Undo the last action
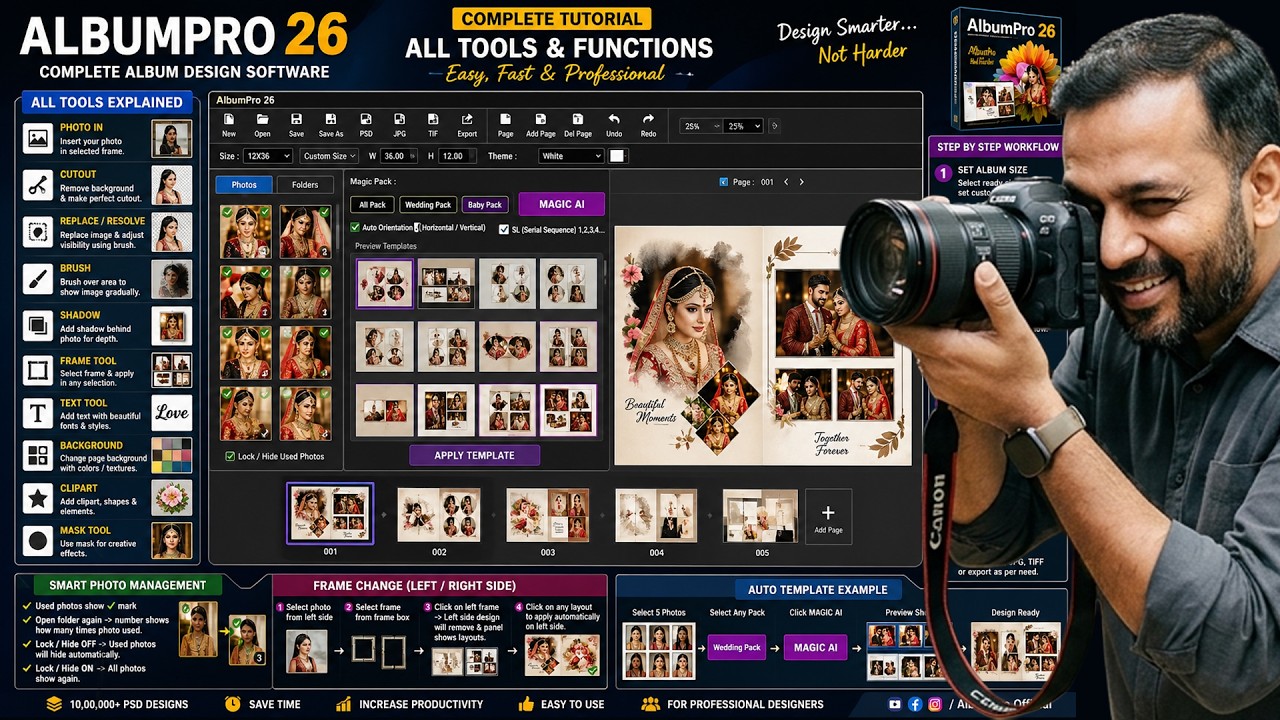The image size is (1280, 720). coord(614,119)
